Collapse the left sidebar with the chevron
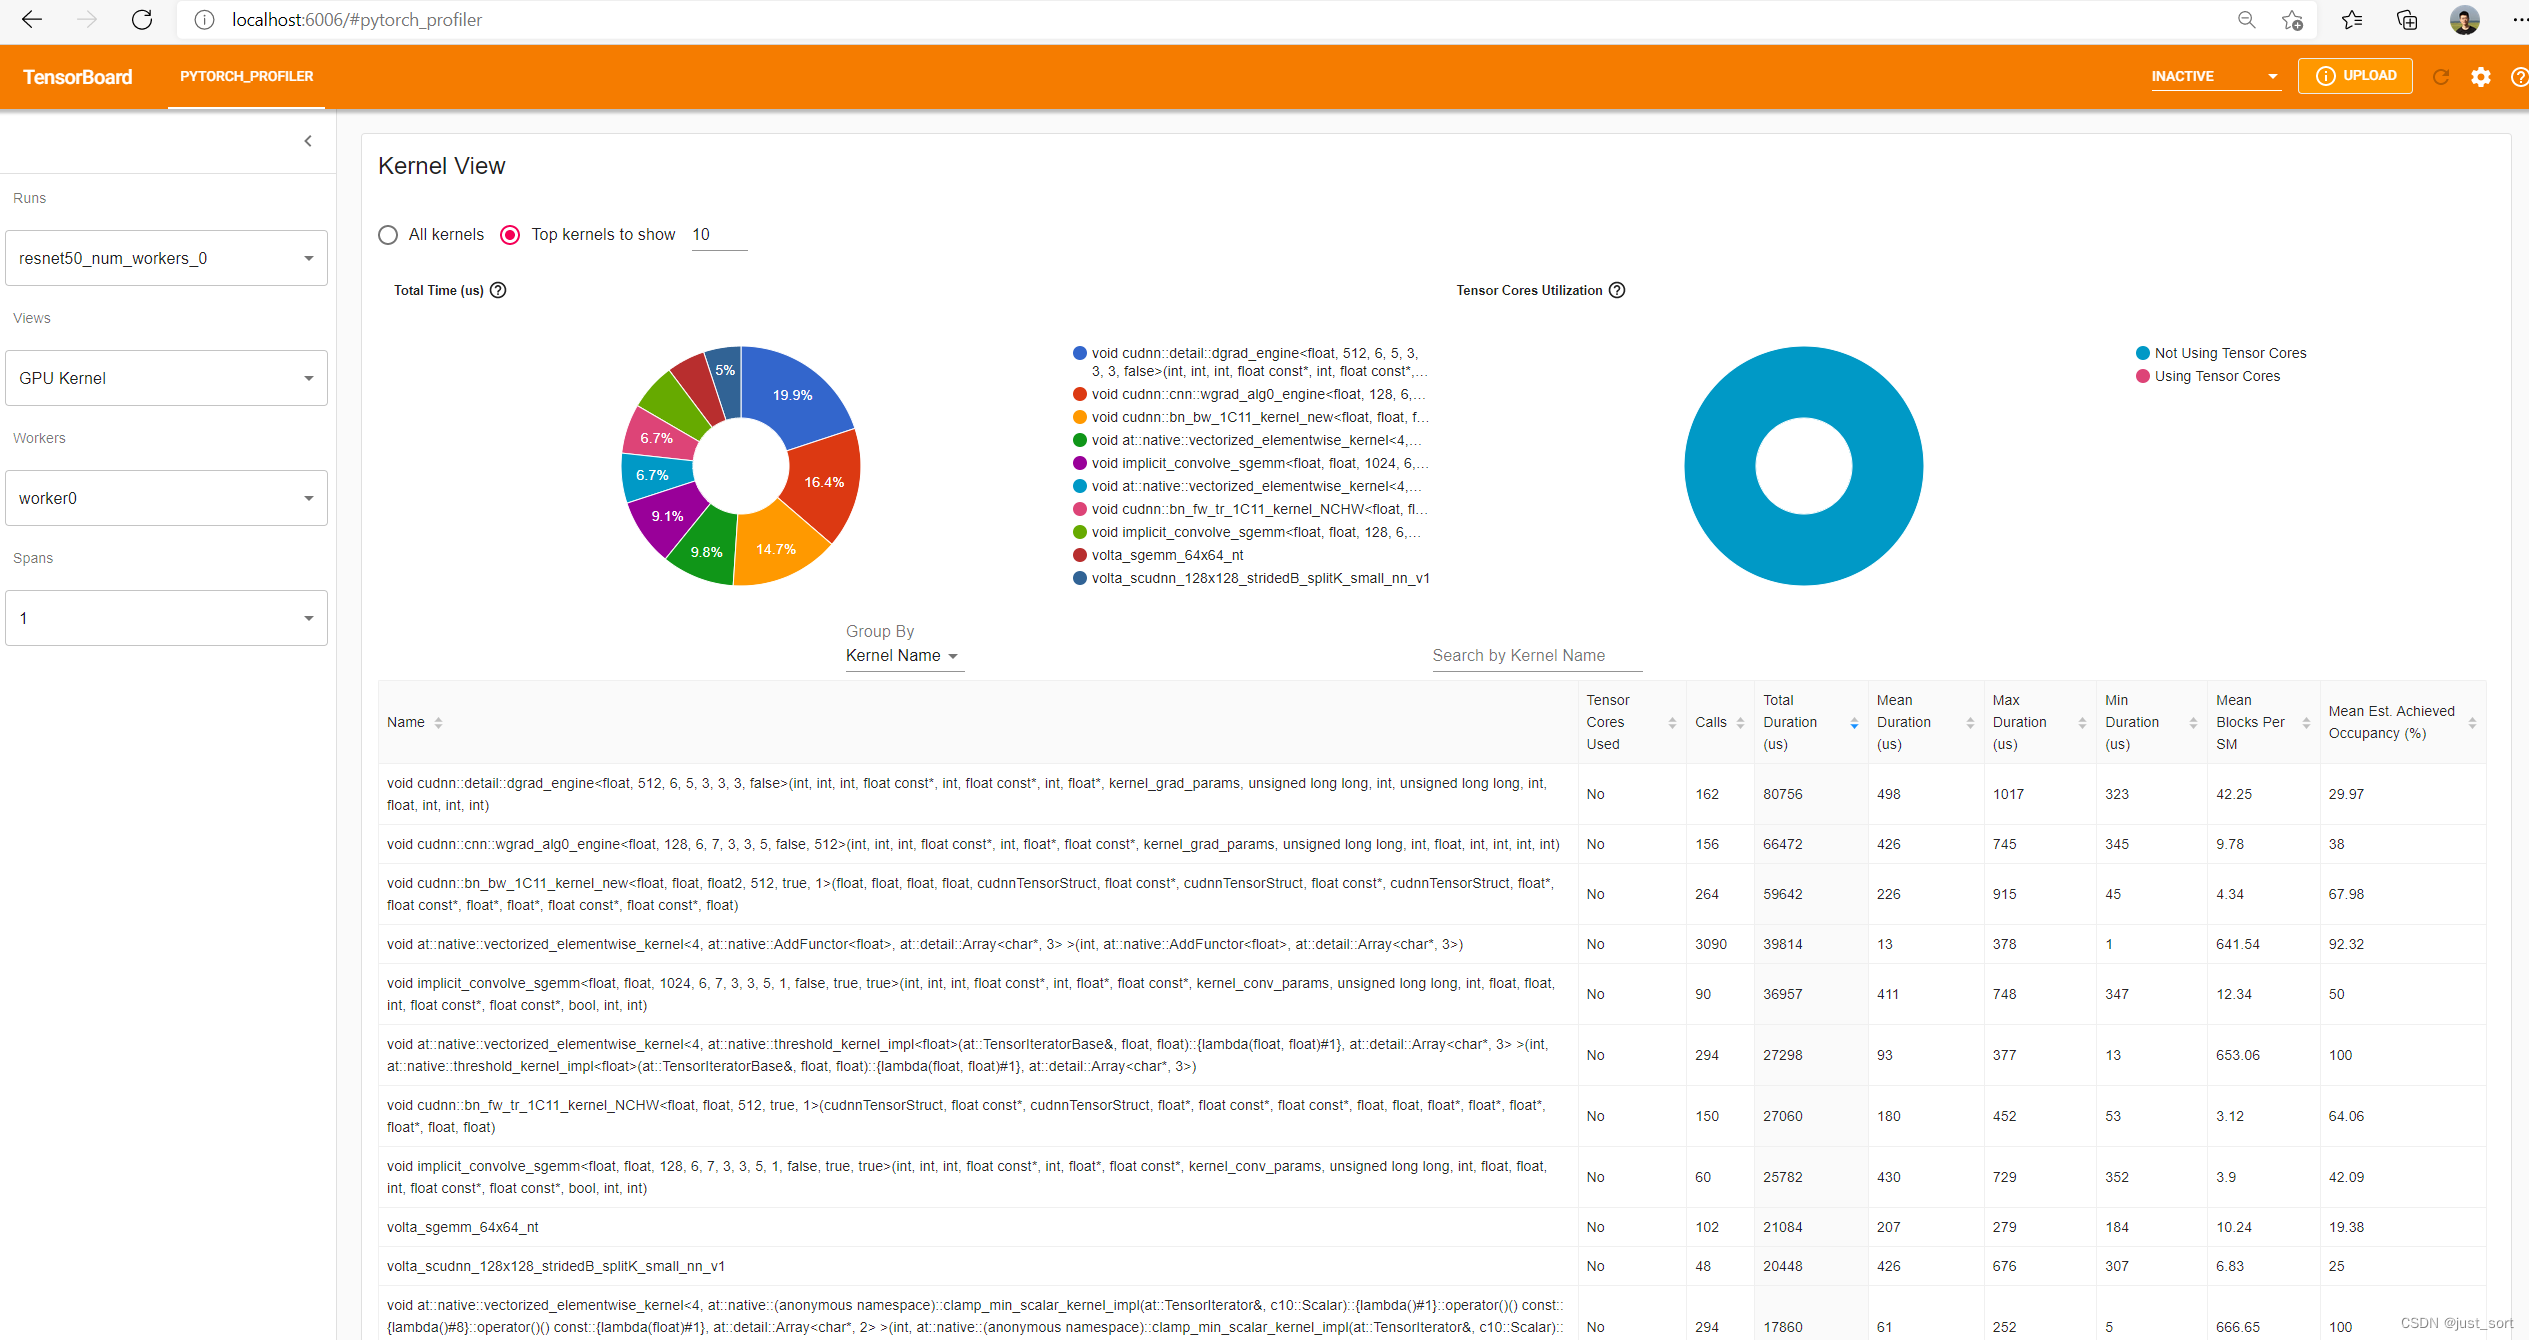This screenshot has height=1340, width=2529. [x=308, y=141]
